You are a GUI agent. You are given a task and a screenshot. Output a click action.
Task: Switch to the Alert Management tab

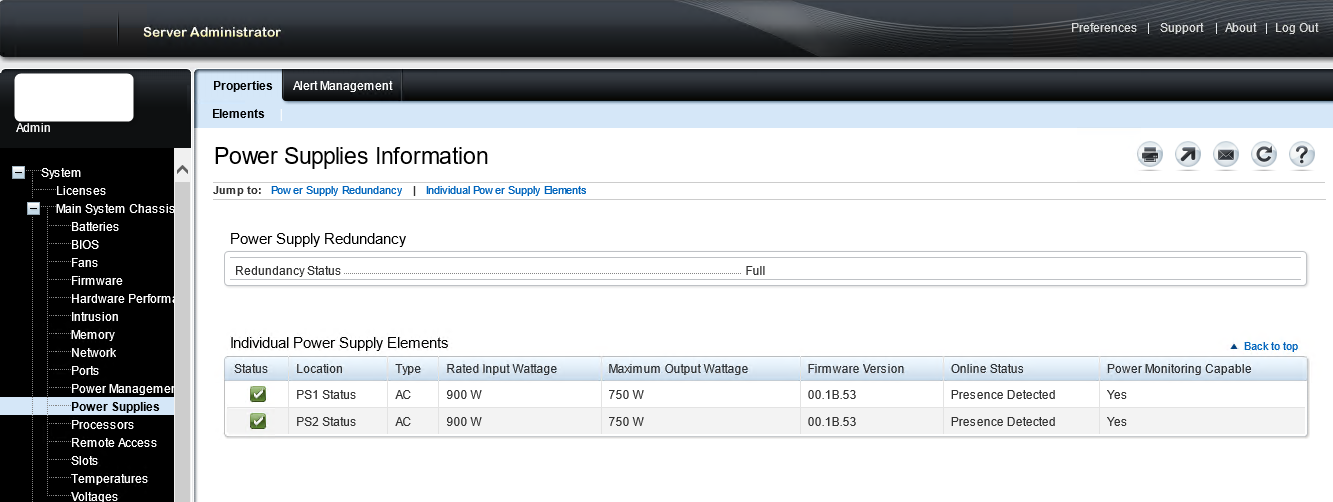click(x=342, y=86)
